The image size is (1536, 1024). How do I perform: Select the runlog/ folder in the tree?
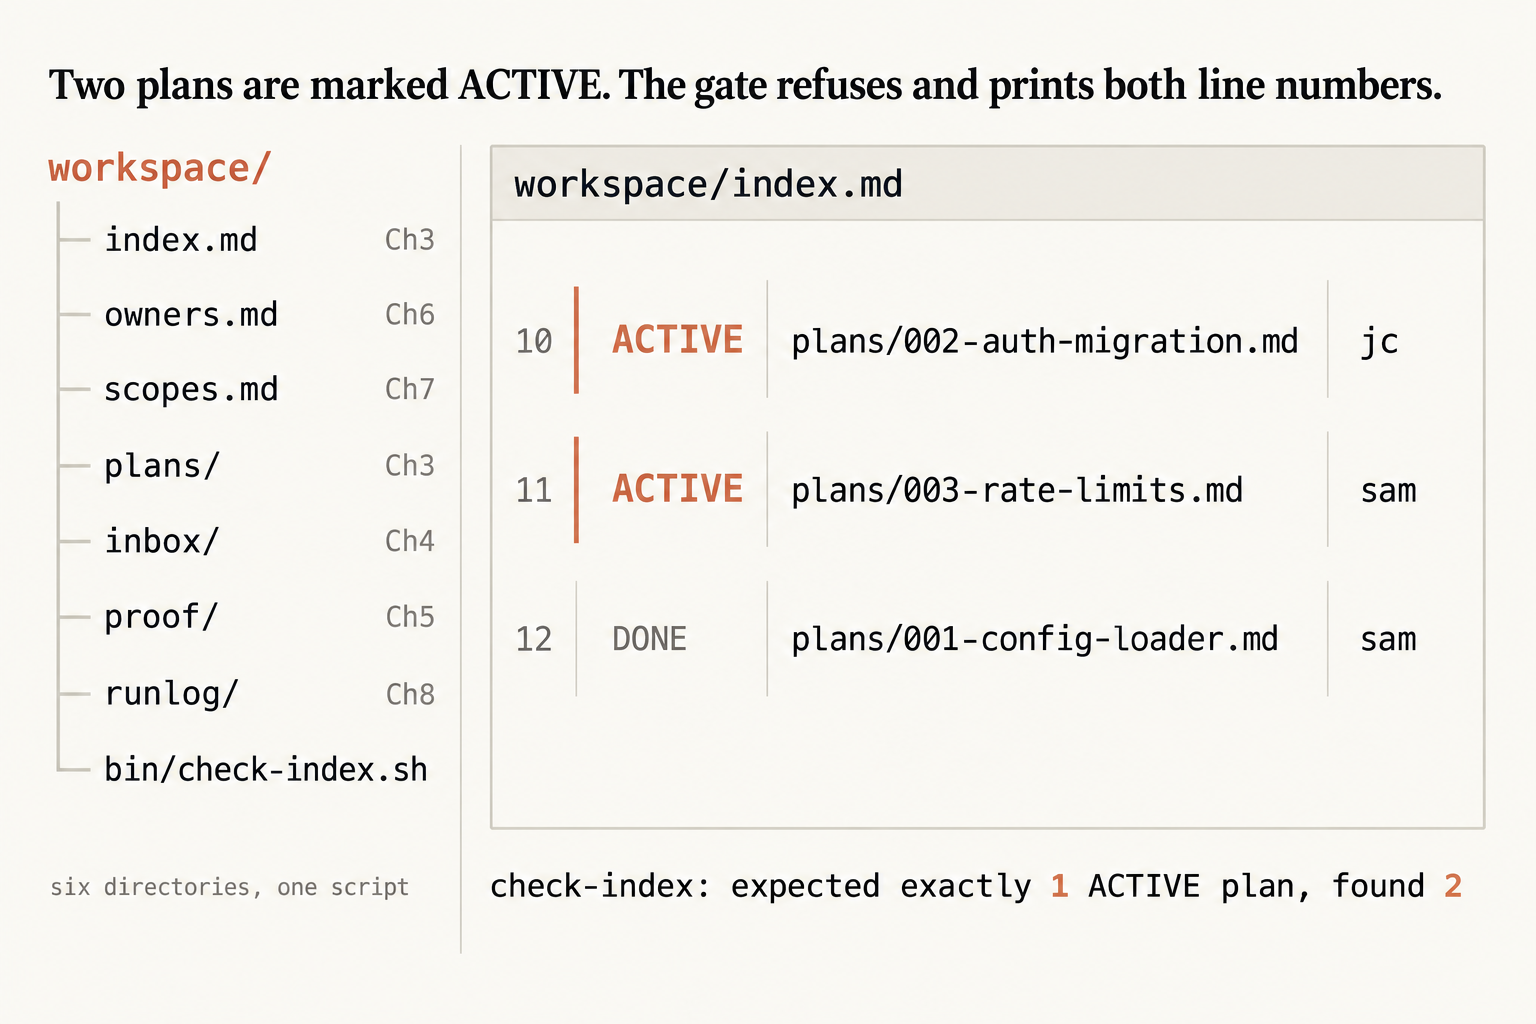pyautogui.click(x=172, y=693)
